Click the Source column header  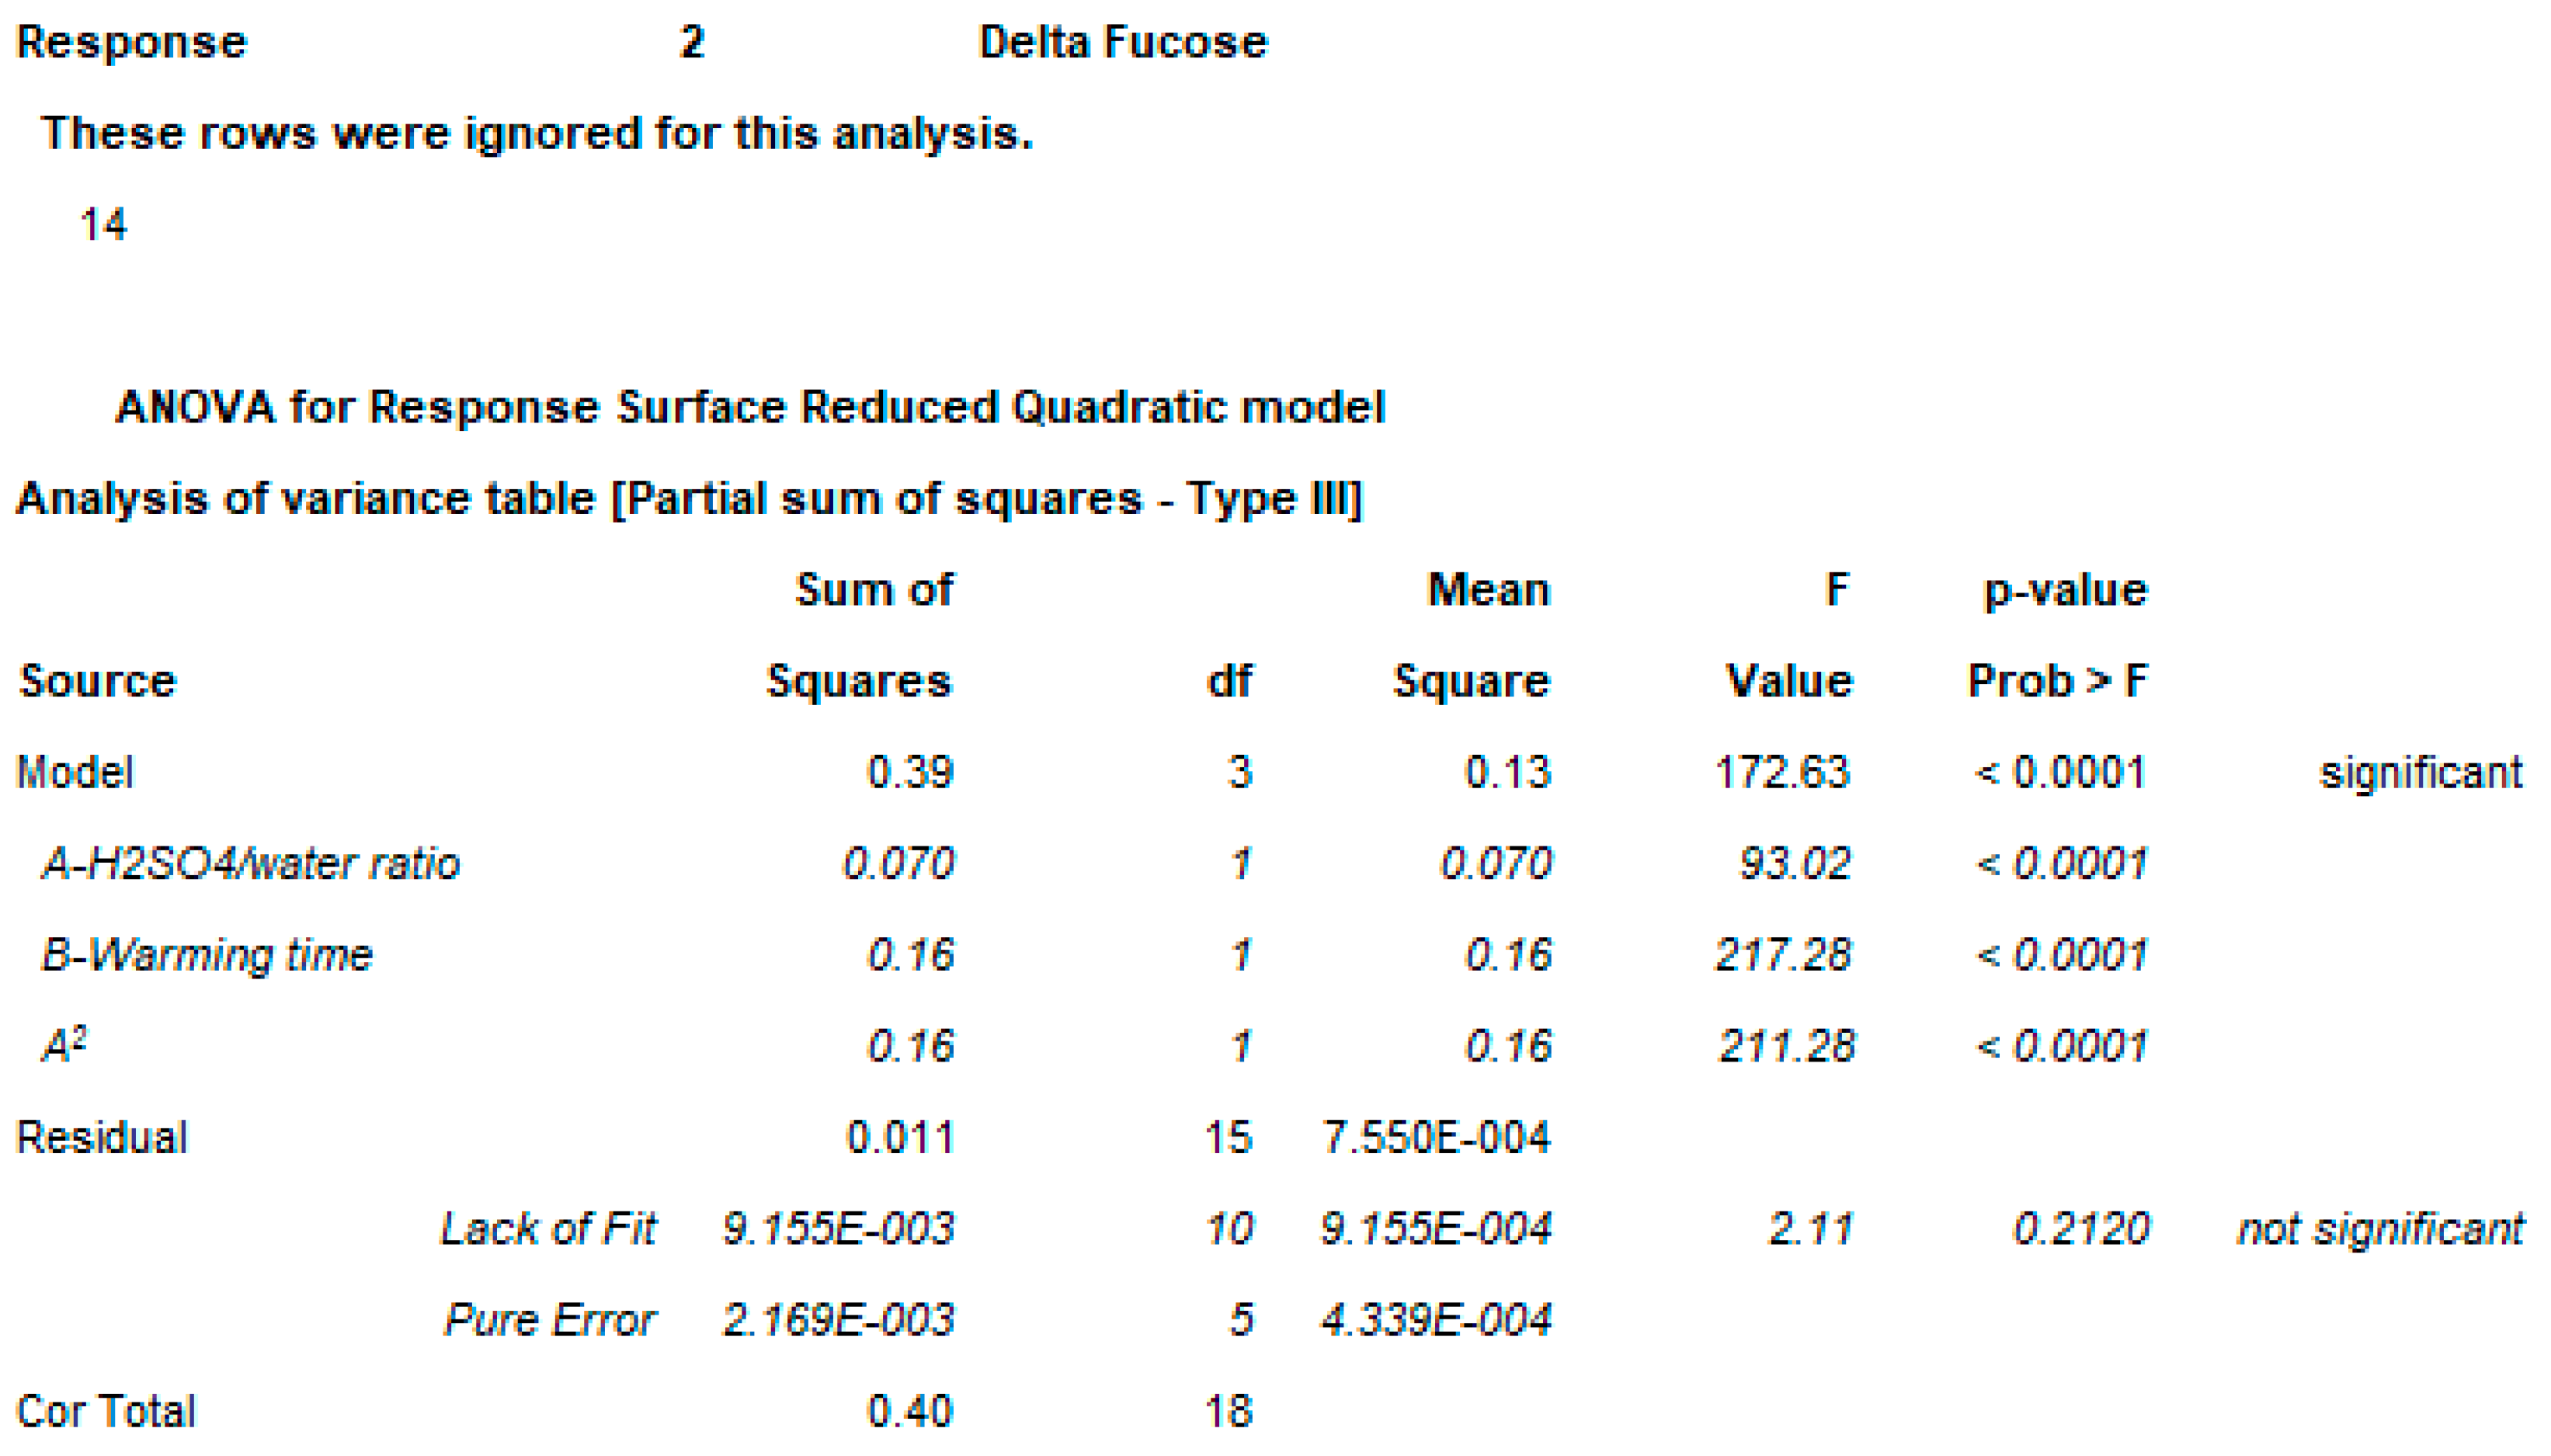[x=97, y=681]
